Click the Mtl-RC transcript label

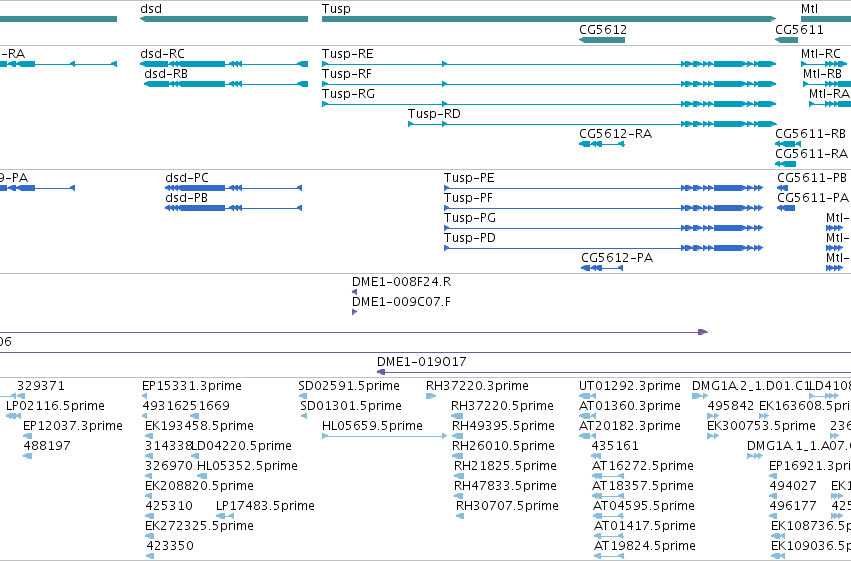point(821,54)
